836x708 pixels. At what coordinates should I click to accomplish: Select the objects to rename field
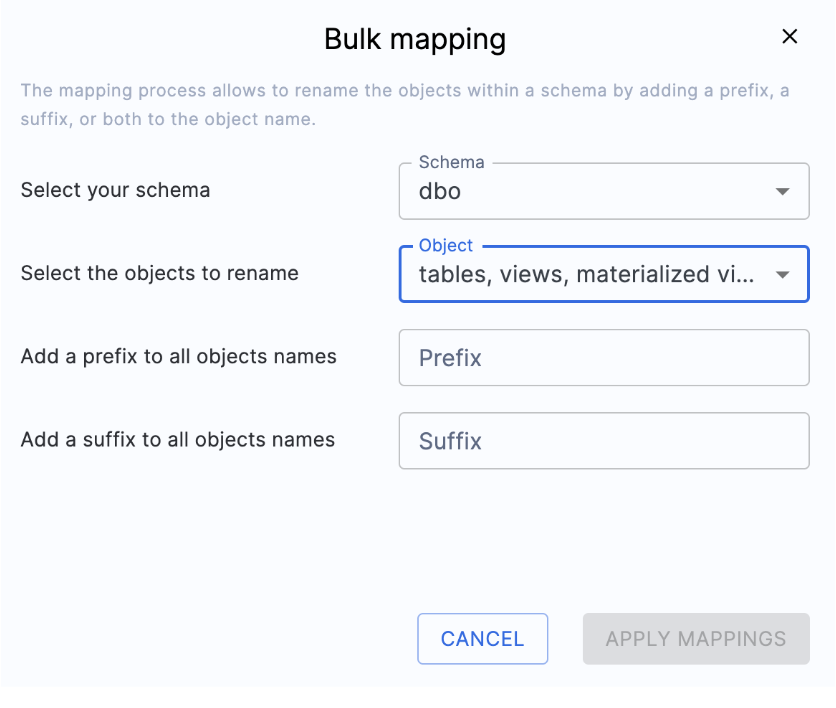(x=604, y=273)
